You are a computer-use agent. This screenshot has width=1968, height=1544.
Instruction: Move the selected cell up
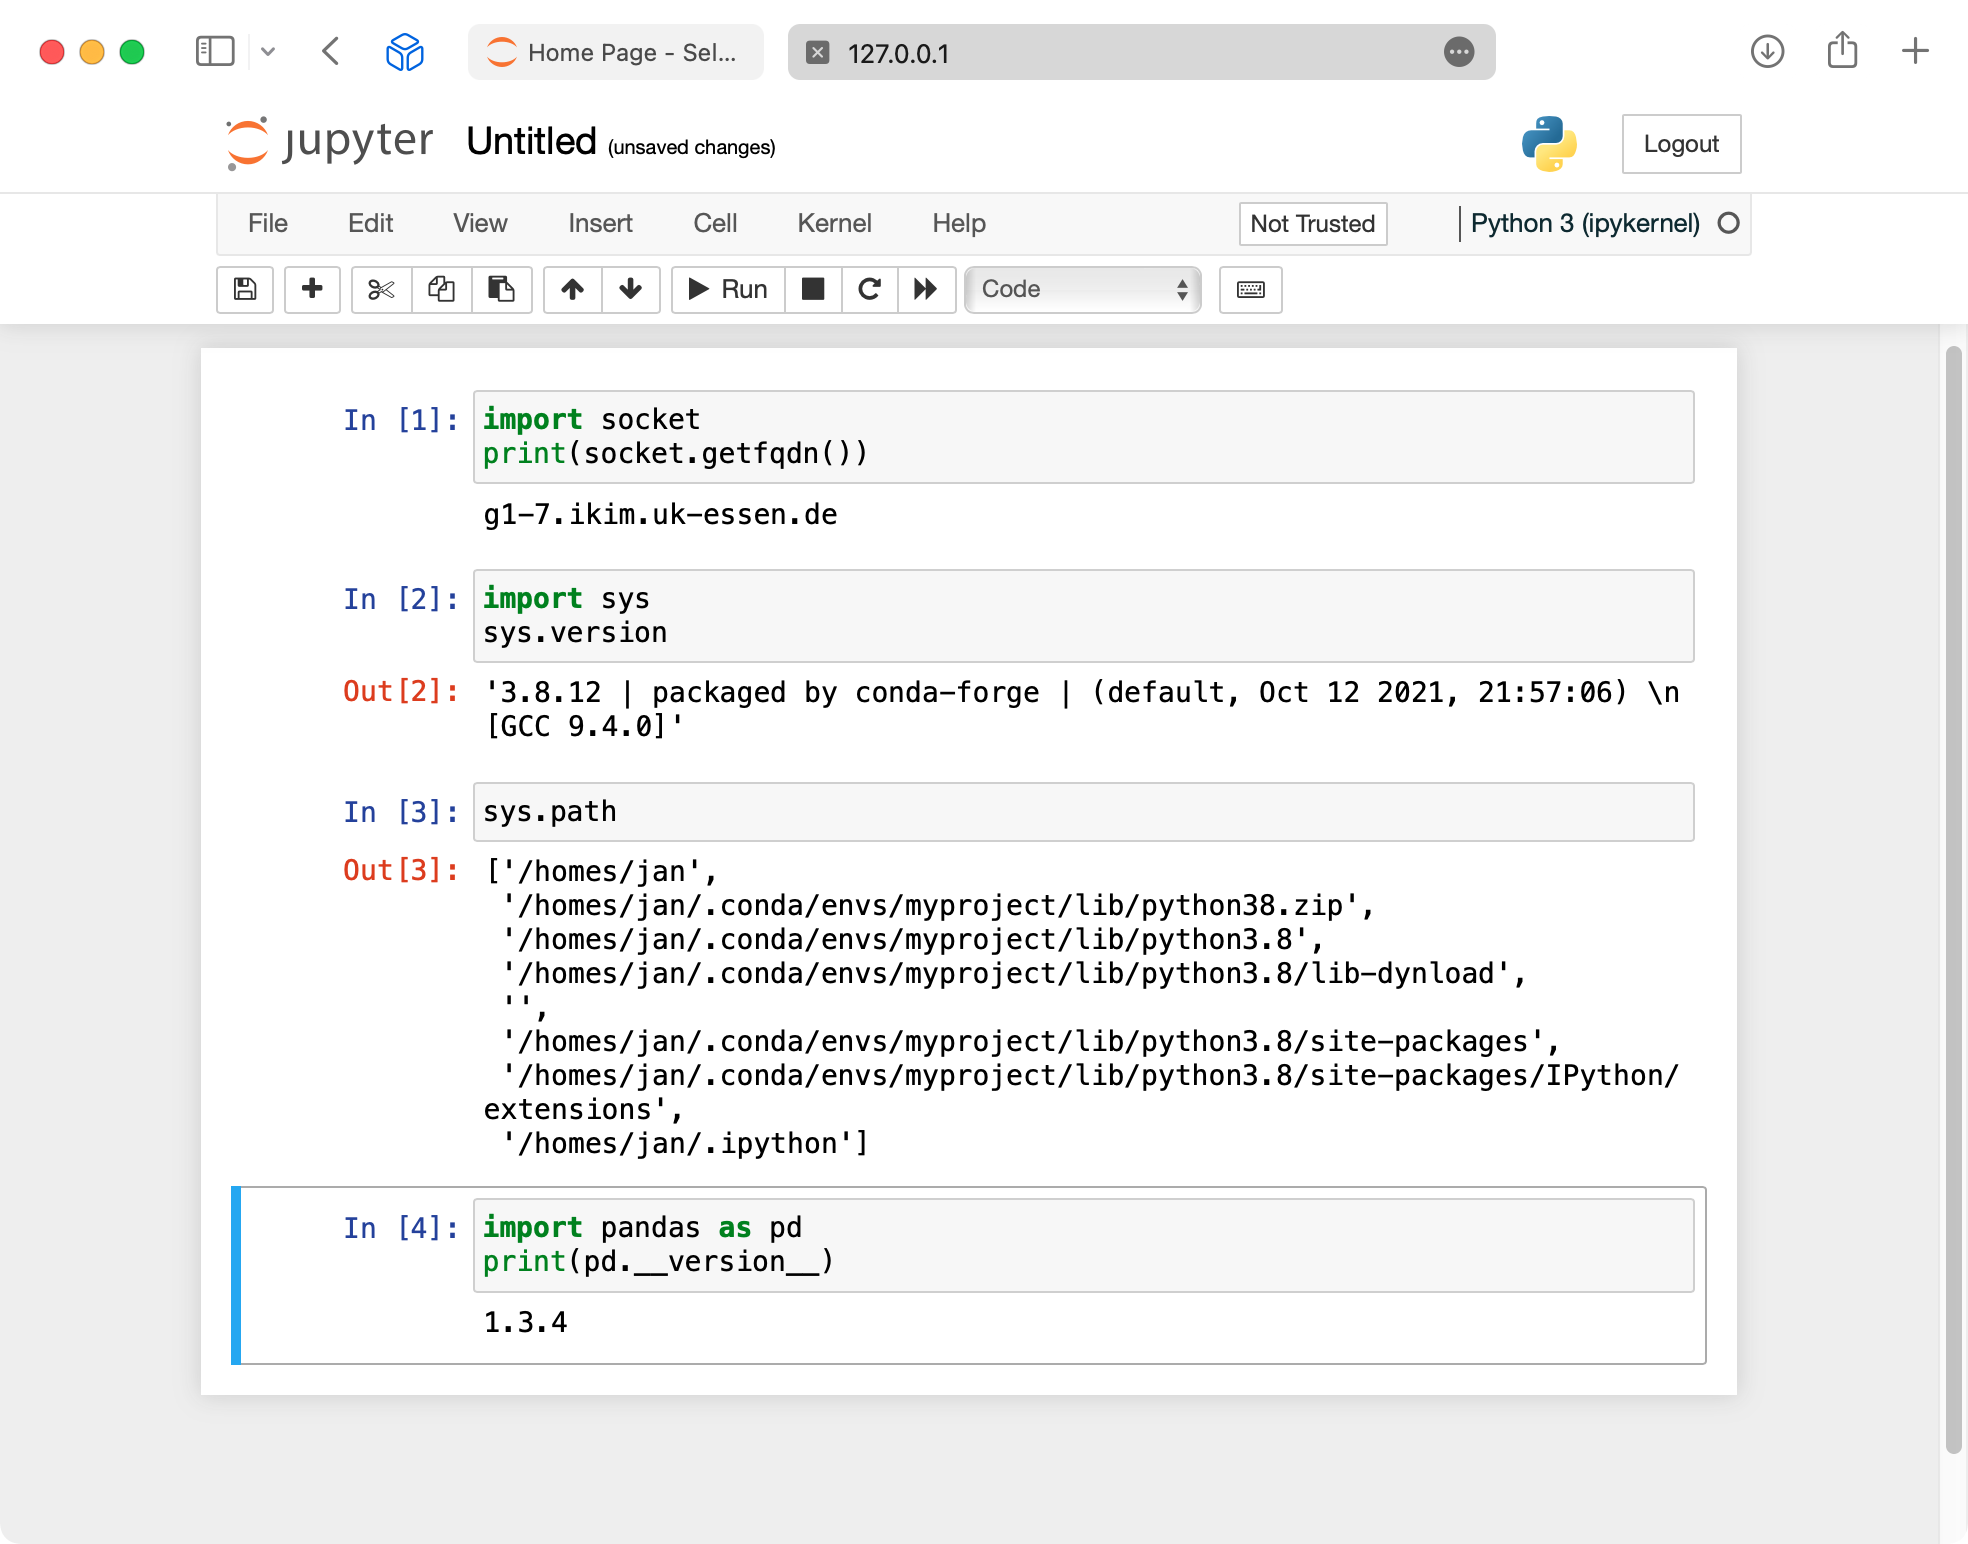pyautogui.click(x=572, y=290)
